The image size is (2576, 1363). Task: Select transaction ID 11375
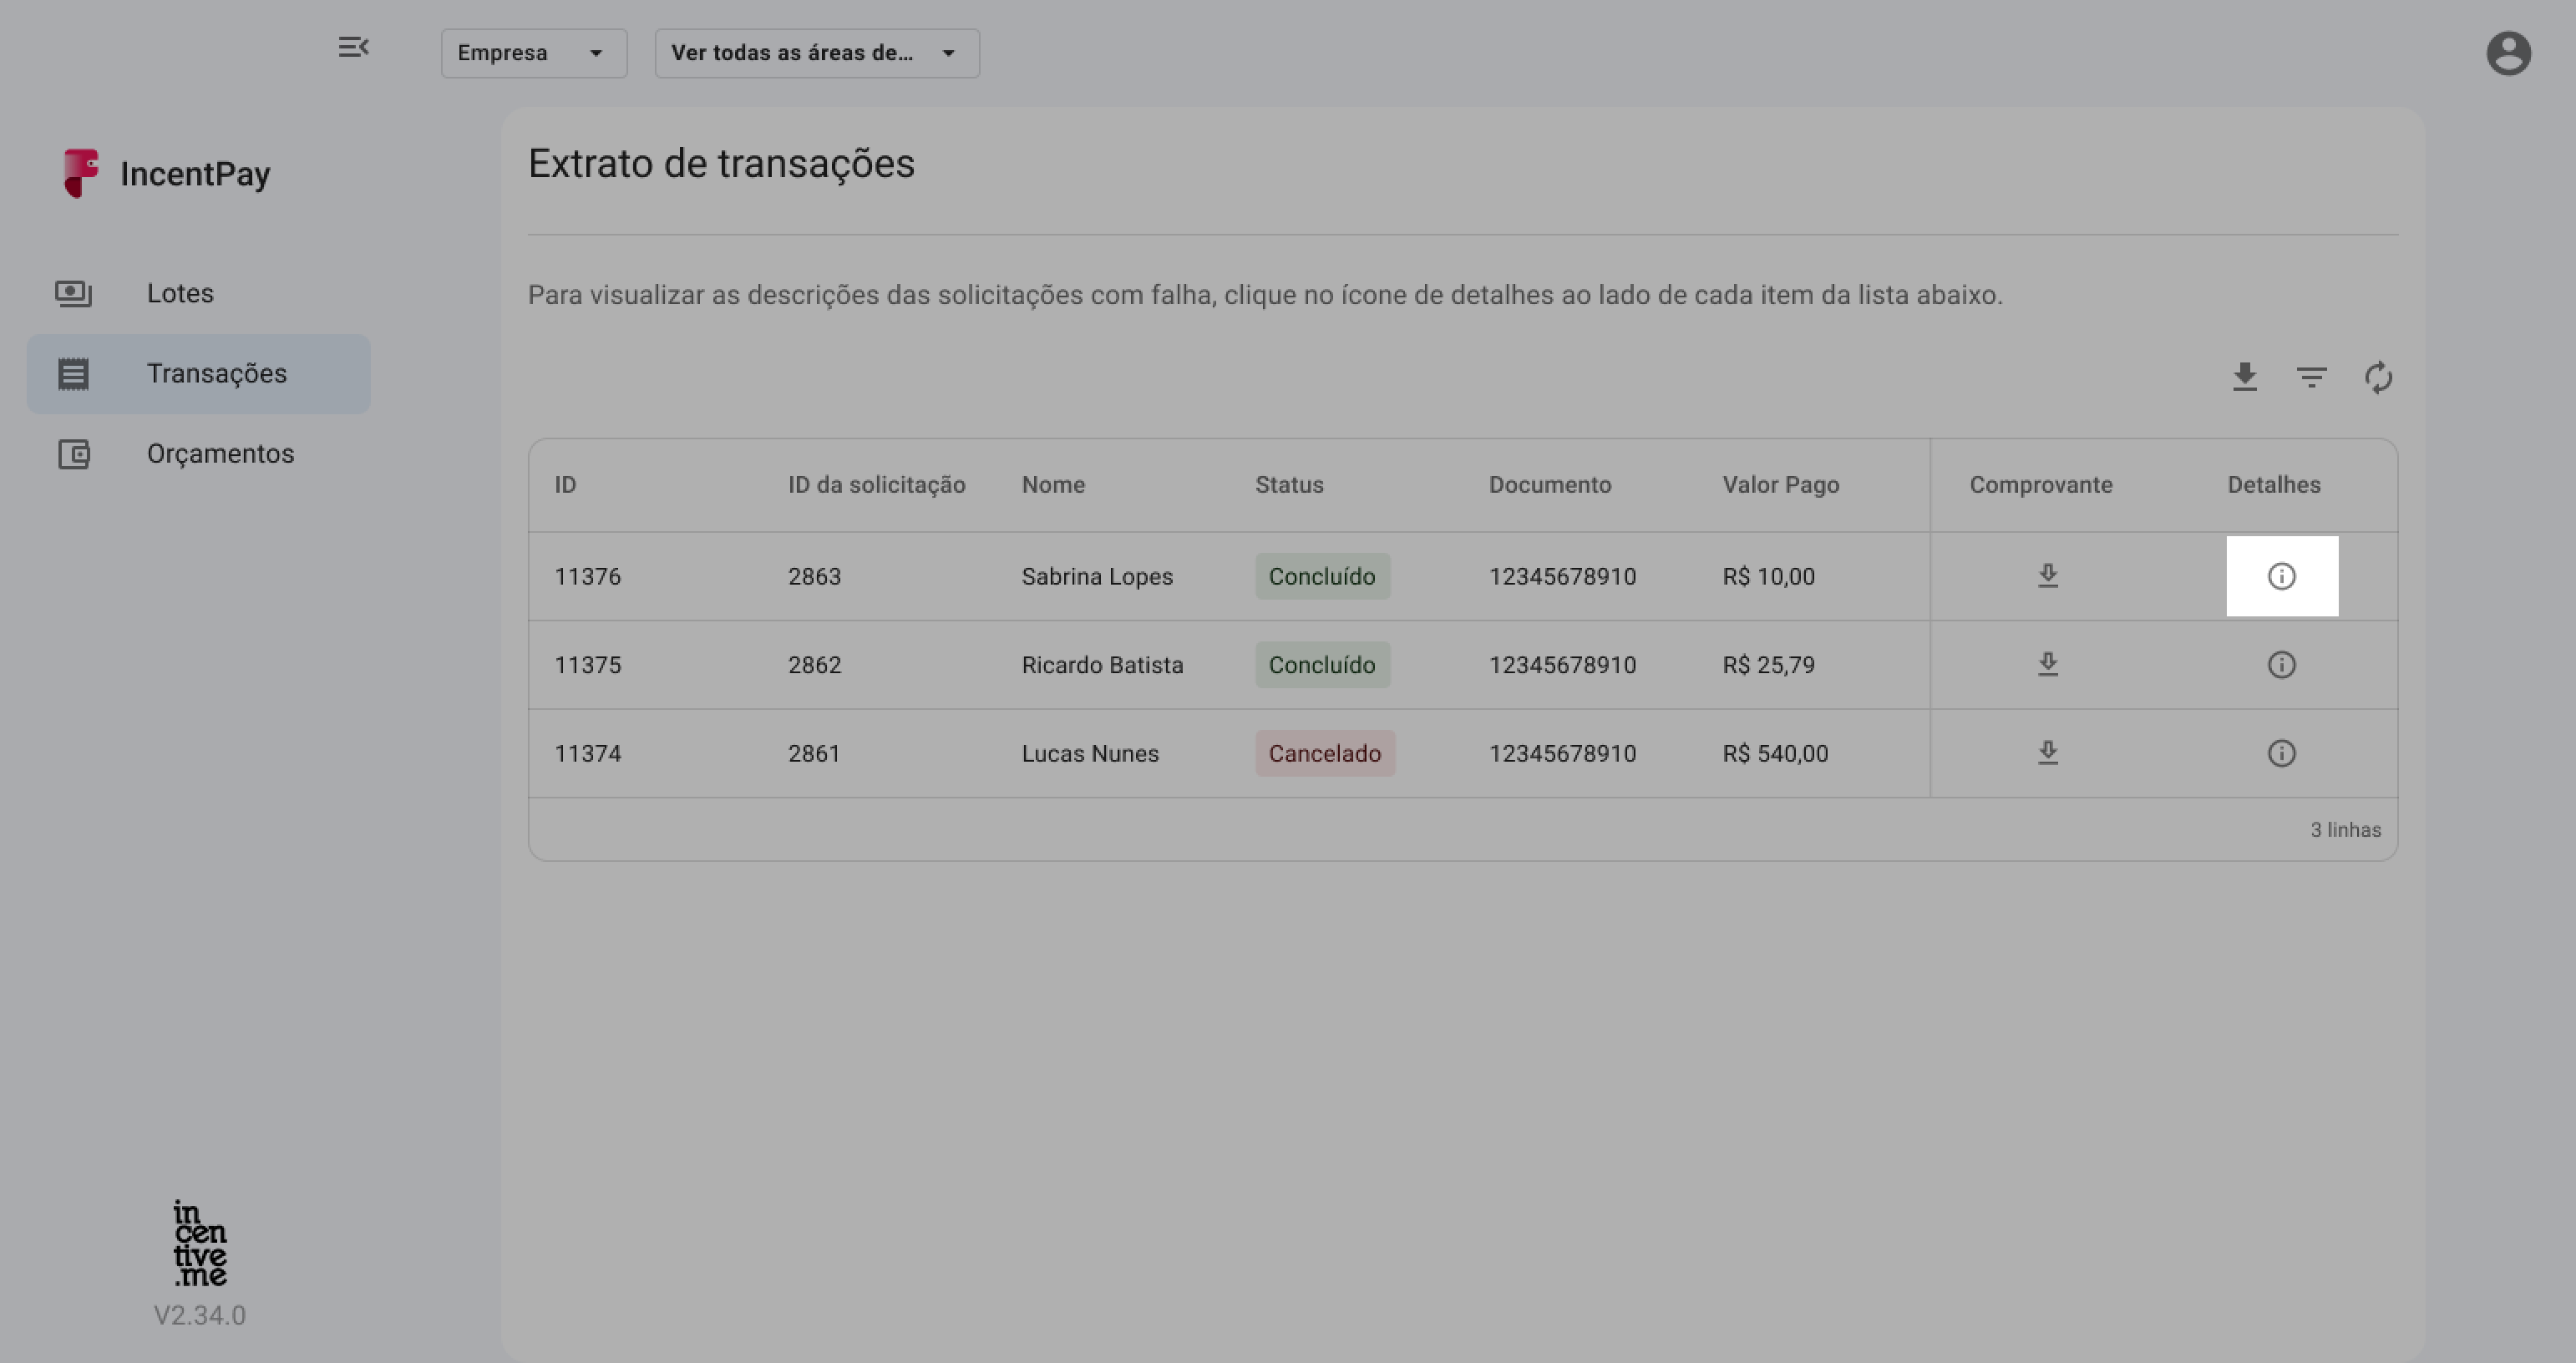[587, 665]
